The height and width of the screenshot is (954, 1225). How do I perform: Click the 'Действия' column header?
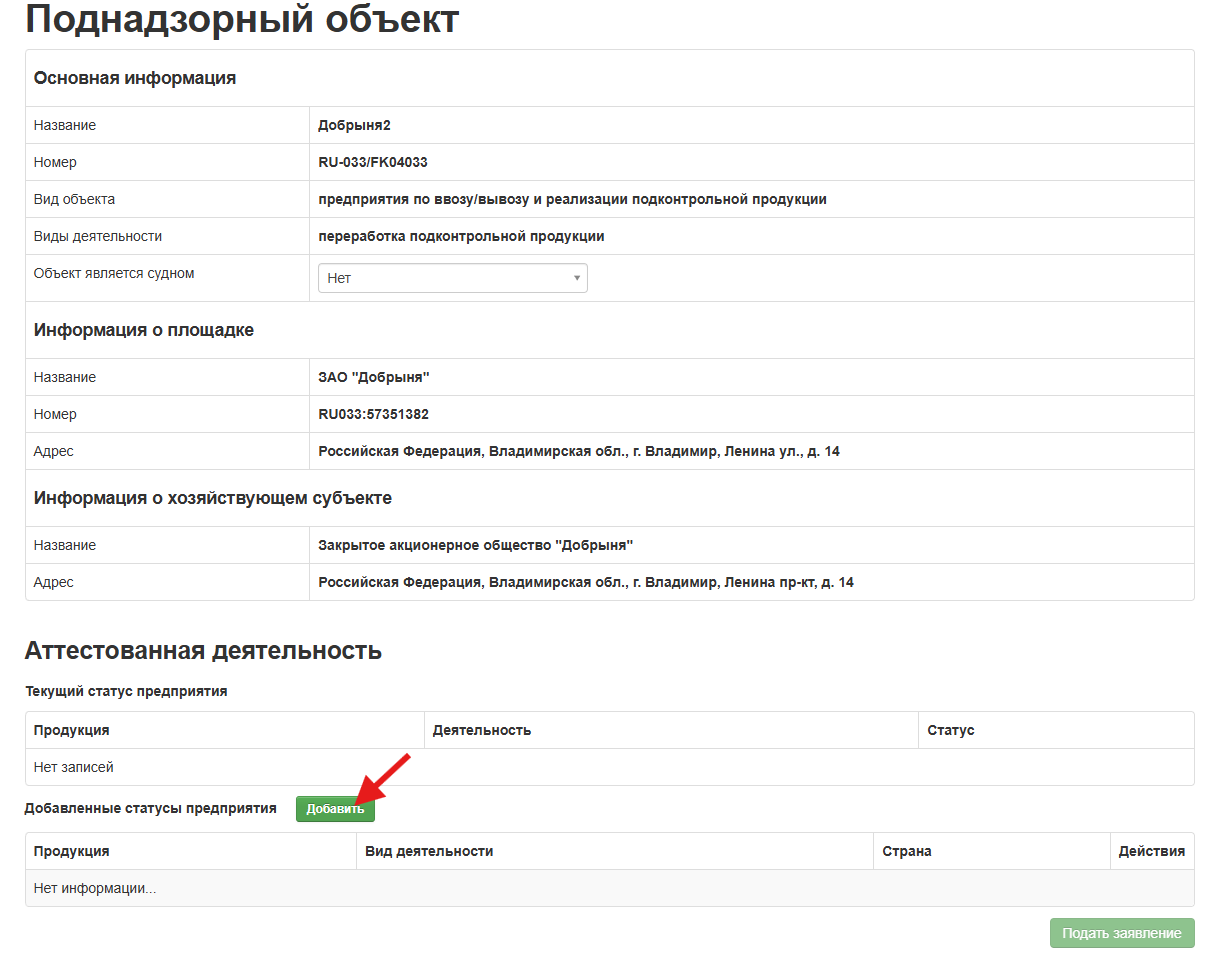coord(1151,851)
